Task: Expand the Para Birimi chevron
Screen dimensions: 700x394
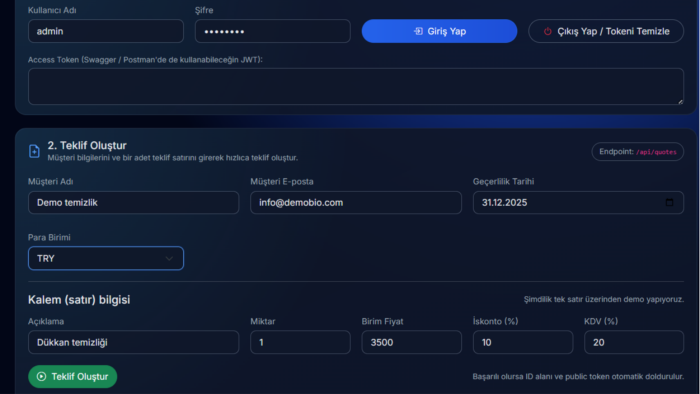Action: coord(169,258)
